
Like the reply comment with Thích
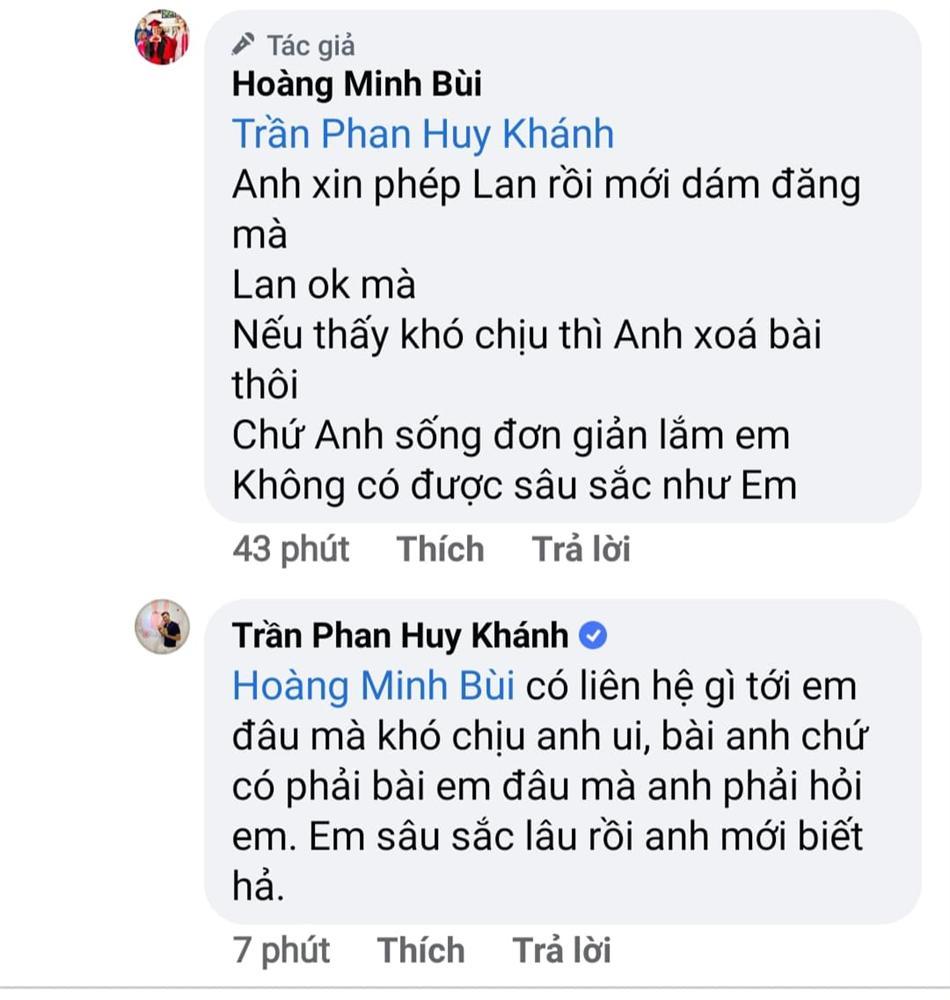[x=421, y=950]
